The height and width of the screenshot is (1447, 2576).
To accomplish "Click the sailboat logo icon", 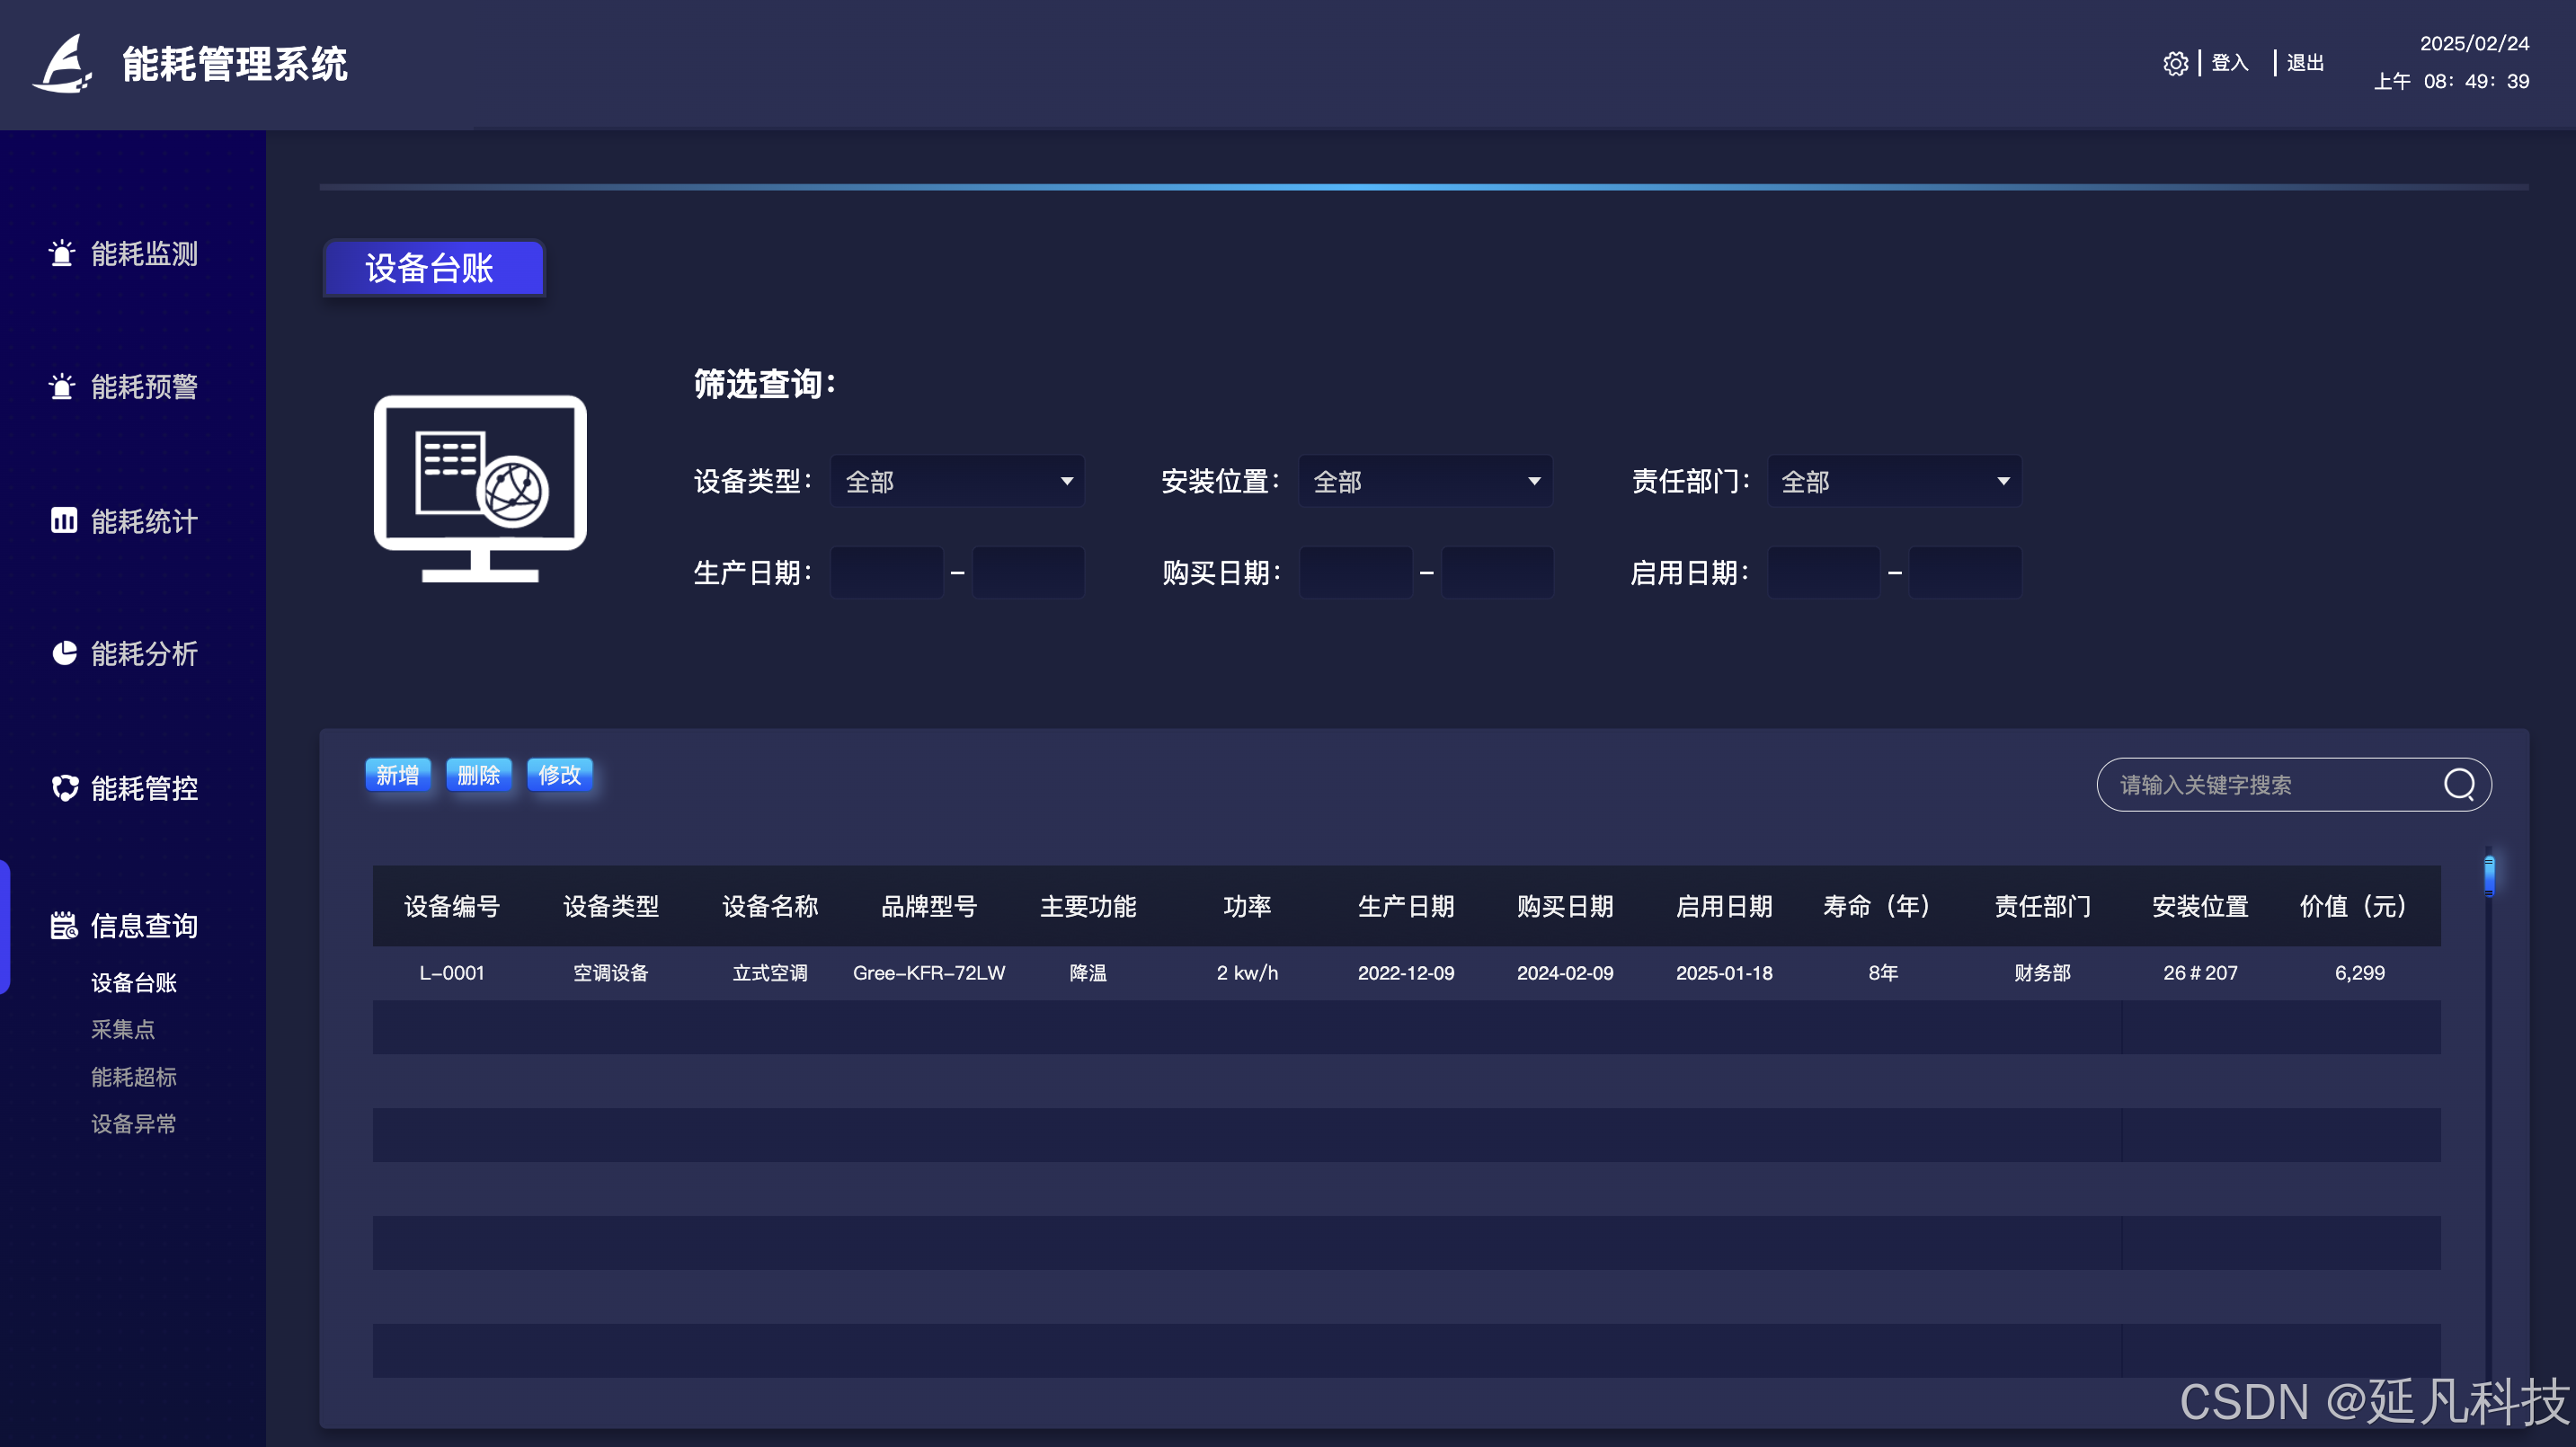I will coord(63,64).
